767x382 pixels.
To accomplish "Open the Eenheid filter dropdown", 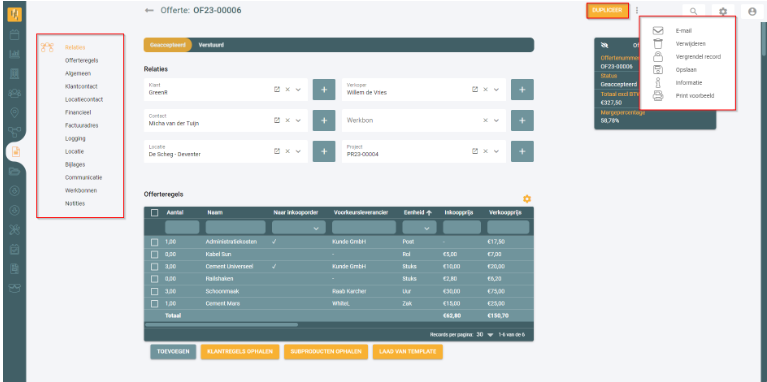I will coord(419,227).
